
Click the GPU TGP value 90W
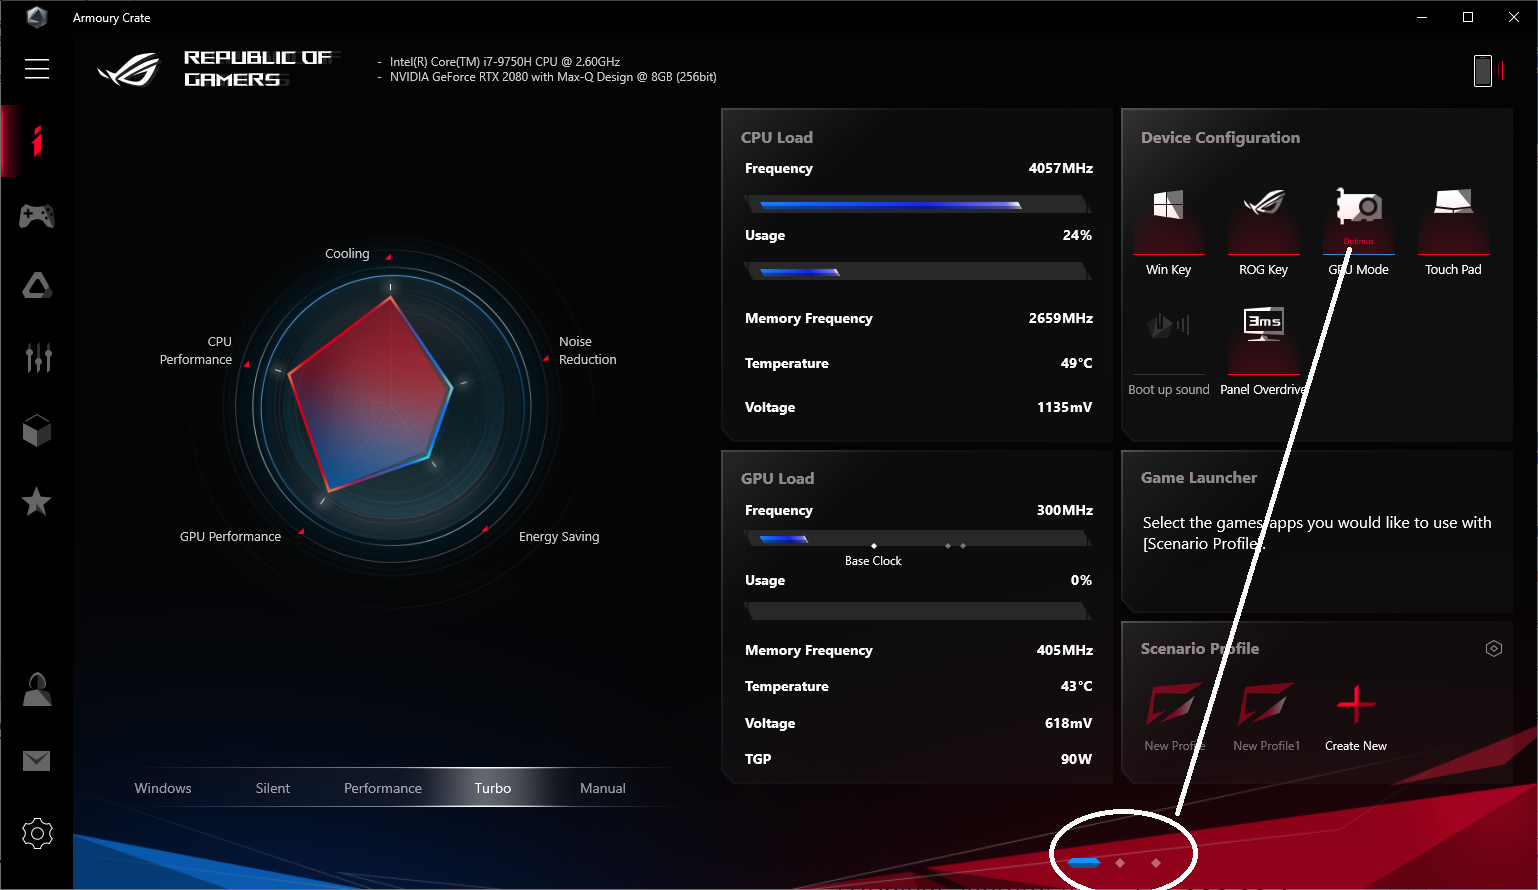(1076, 759)
